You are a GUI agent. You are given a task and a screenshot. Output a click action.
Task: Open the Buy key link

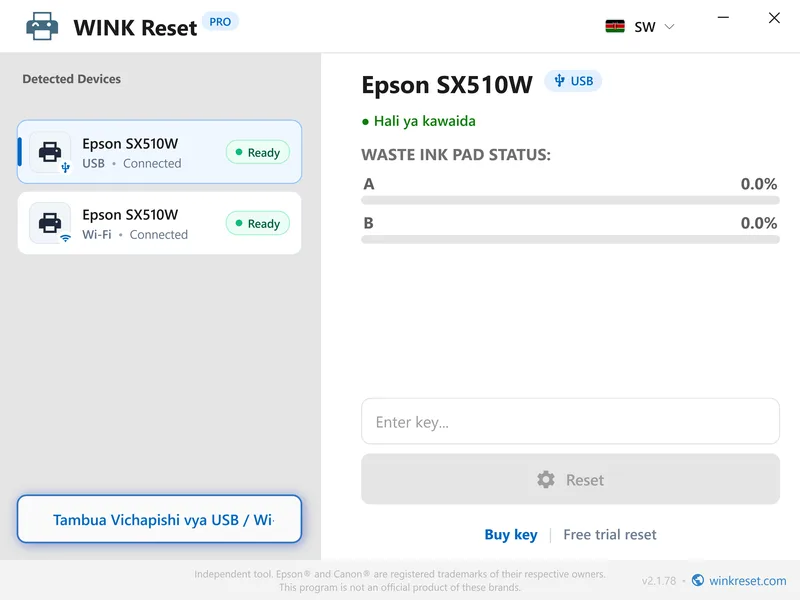pos(511,534)
